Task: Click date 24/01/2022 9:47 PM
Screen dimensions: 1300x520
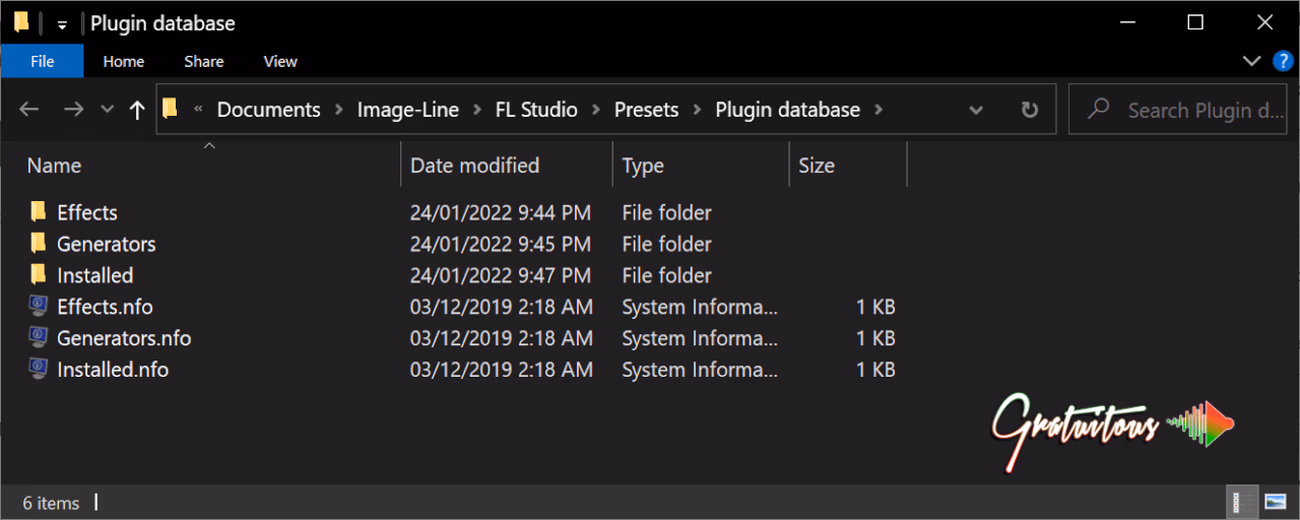Action: 501,274
